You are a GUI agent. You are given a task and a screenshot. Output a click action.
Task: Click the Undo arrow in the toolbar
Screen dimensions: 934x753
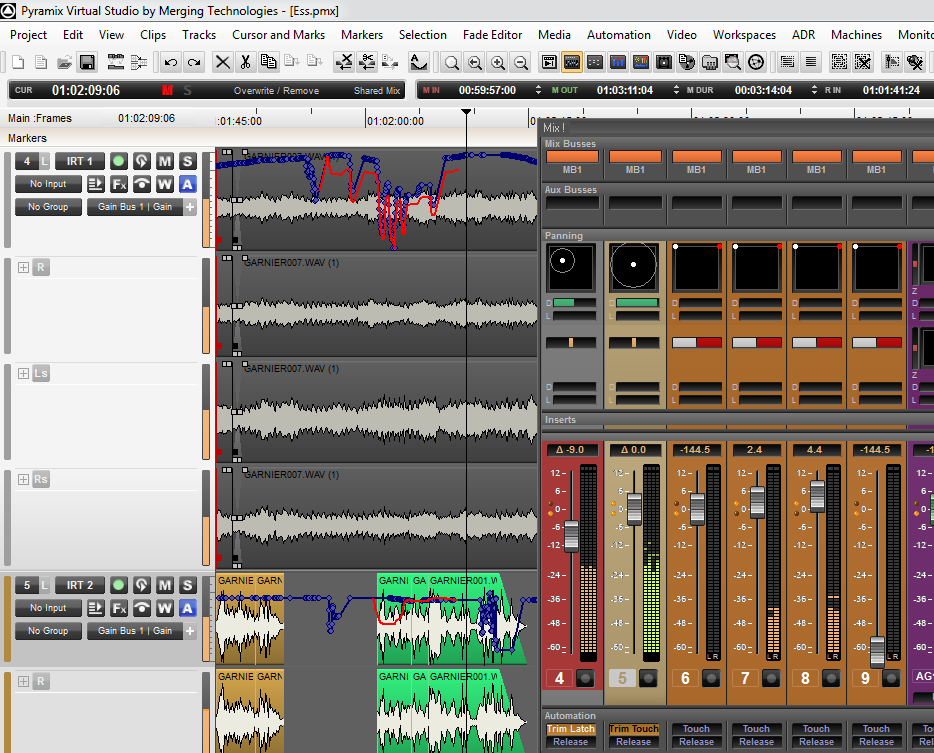(x=171, y=62)
